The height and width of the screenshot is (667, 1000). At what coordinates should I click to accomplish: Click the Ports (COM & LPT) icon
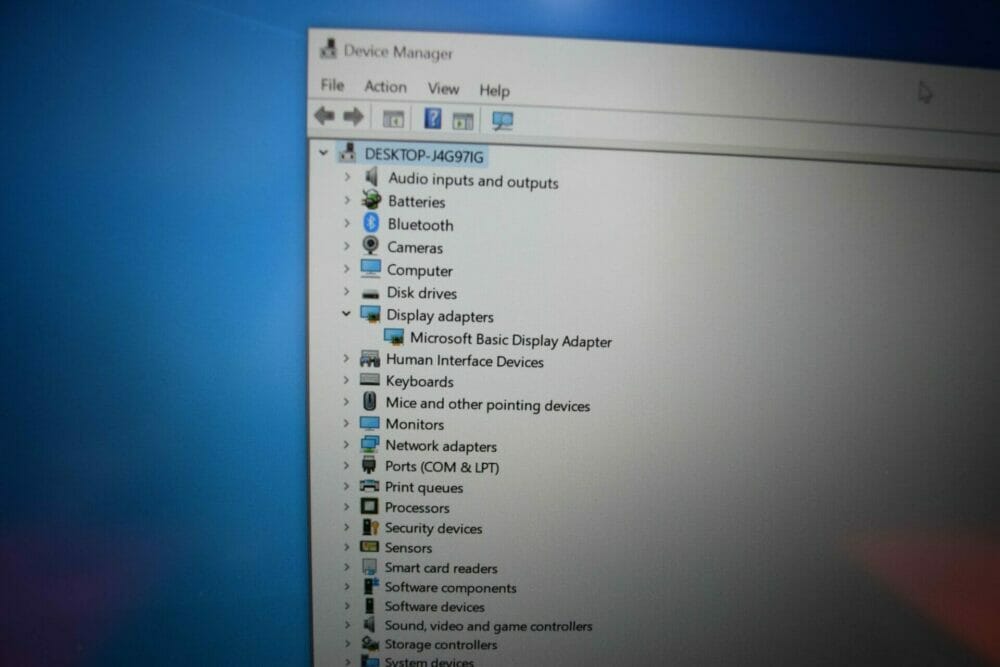pos(369,465)
